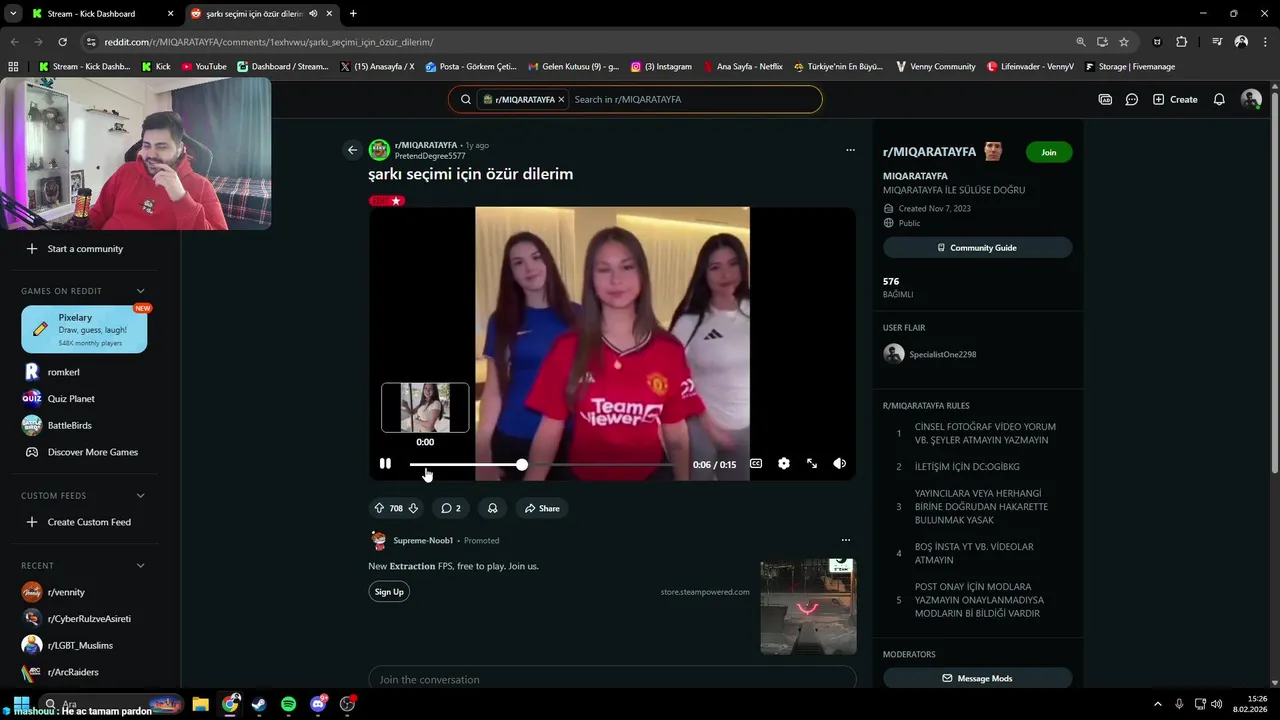1280x720 pixels.
Task: Expand rule 1 about CİNSEL FOTOĞRAF
Action: click(977, 433)
